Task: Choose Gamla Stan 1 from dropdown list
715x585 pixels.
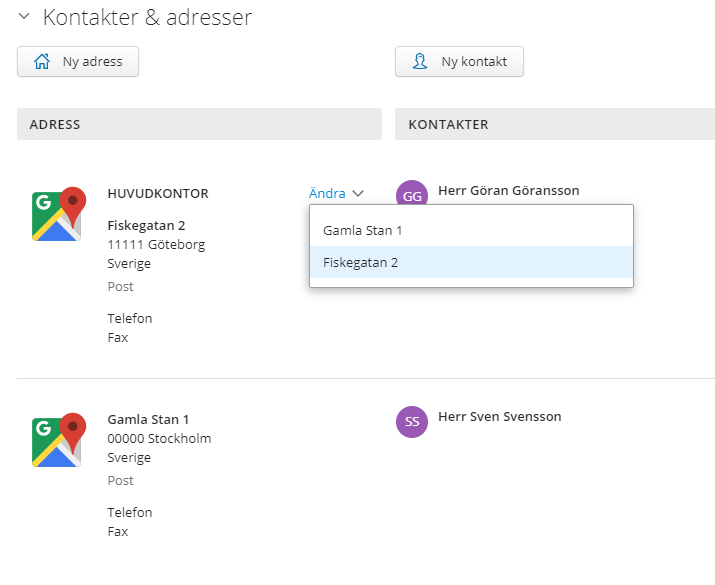Action: pyautogui.click(x=471, y=231)
